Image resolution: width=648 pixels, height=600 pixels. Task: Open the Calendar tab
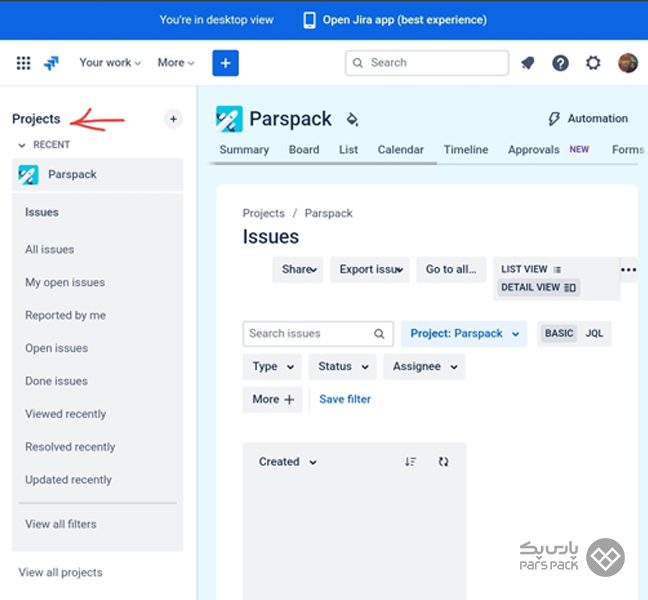point(400,150)
